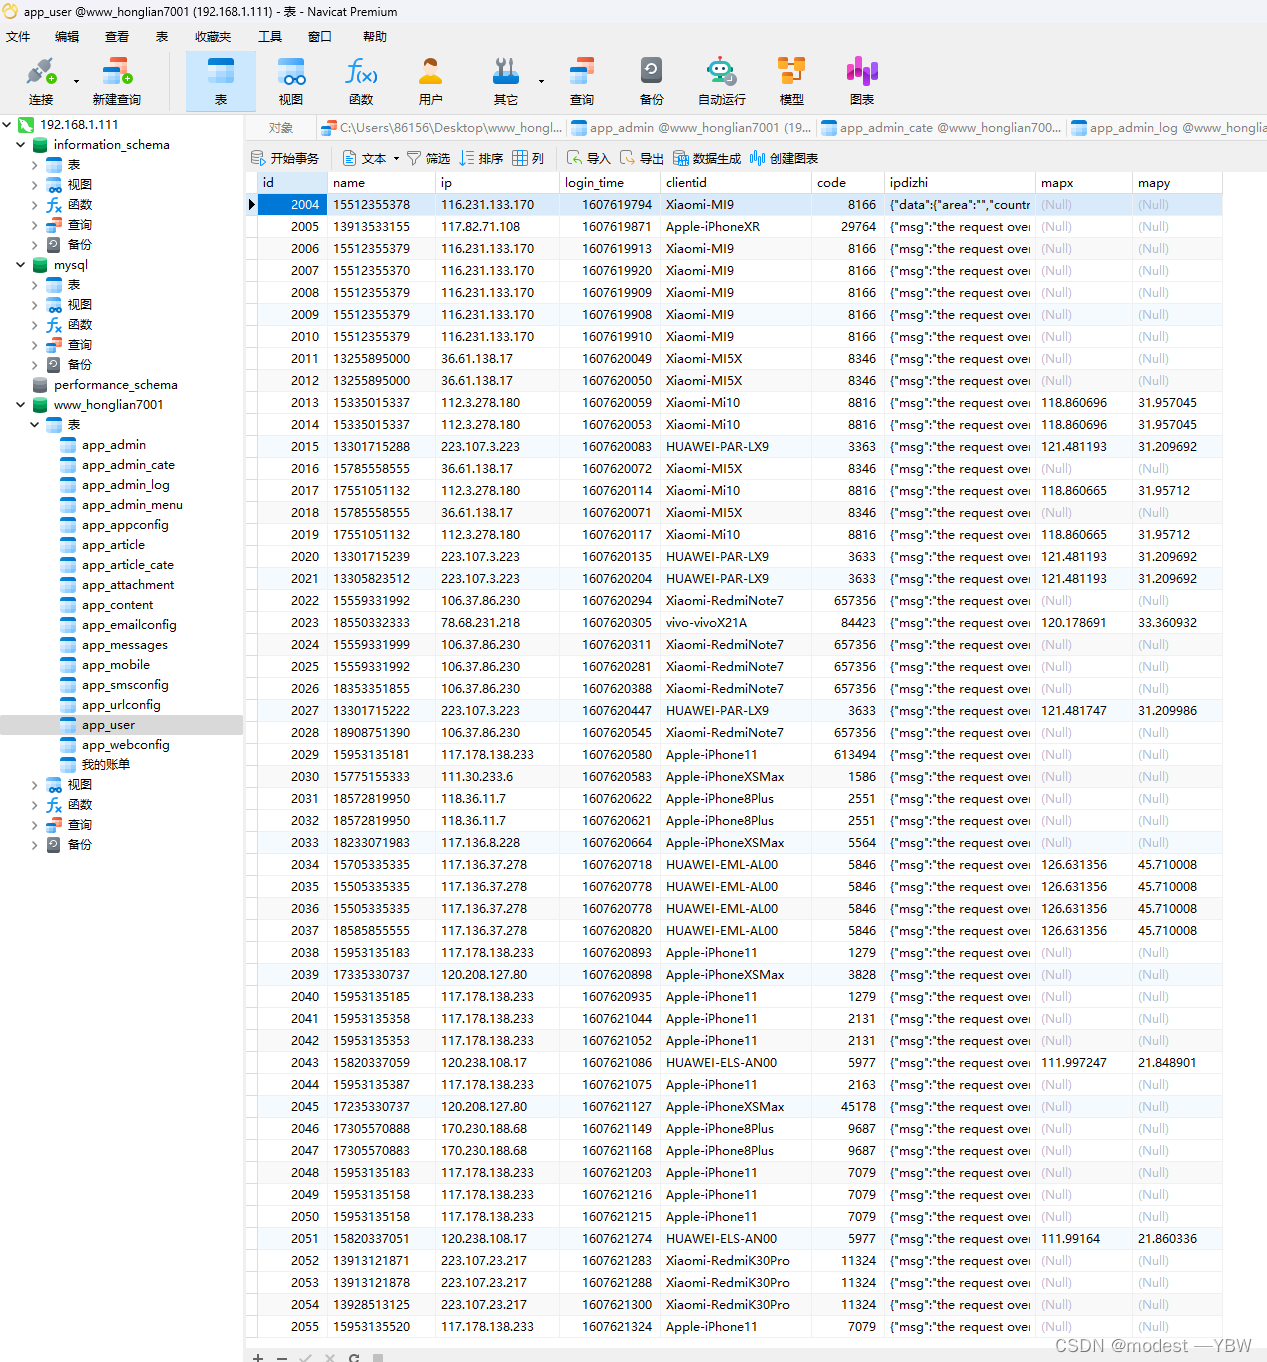Click mapx cell 111.997247

coord(1083,1063)
